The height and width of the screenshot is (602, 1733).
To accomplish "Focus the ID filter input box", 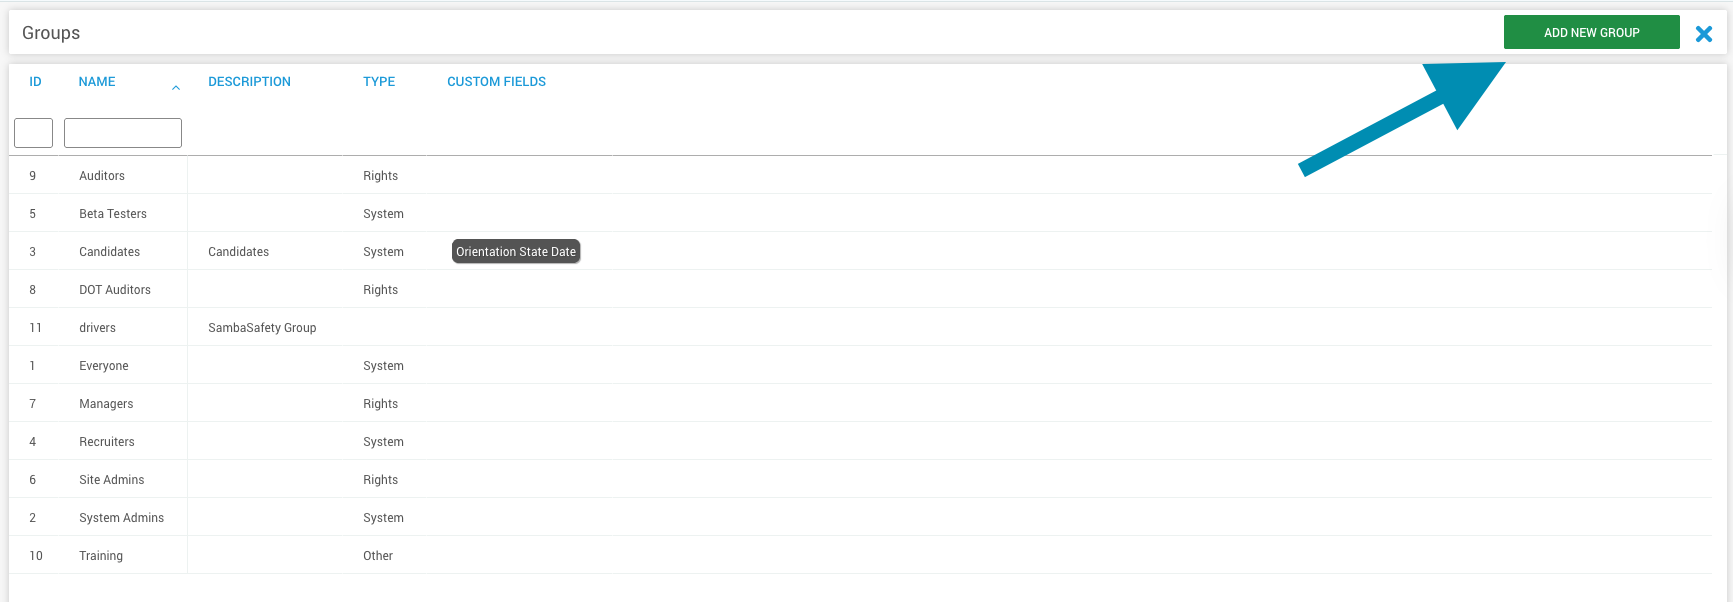I will 33,133.
